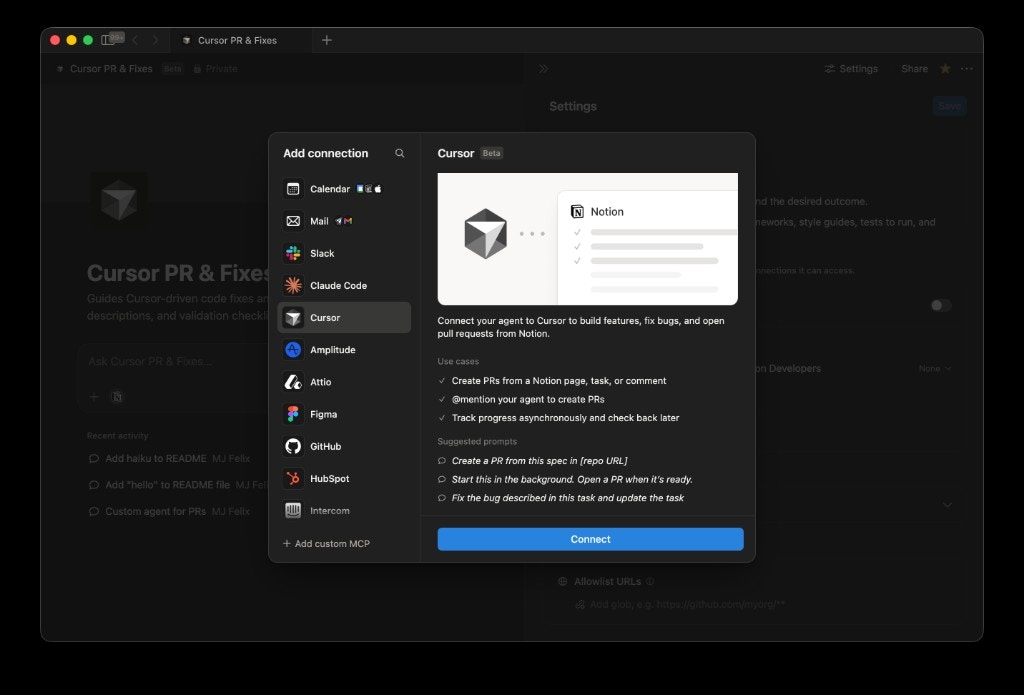This screenshot has width=1024, height=695.
Task: Click the expand-sidebar double chevron
Action: pyautogui.click(x=543, y=69)
